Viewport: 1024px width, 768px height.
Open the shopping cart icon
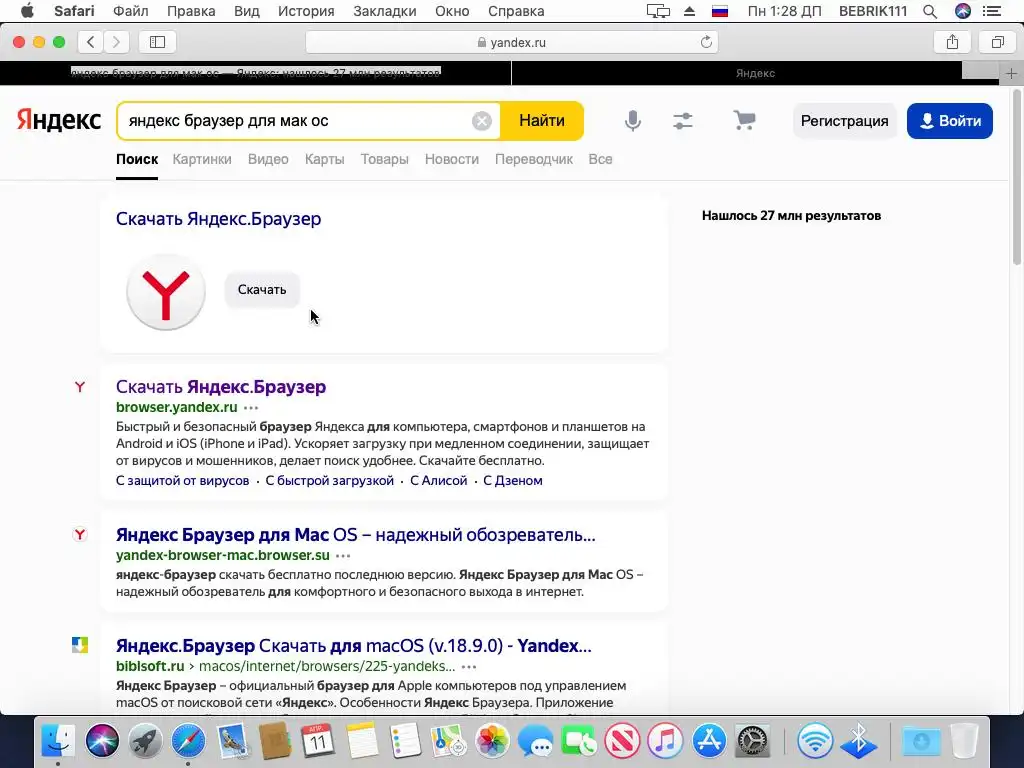pos(744,120)
